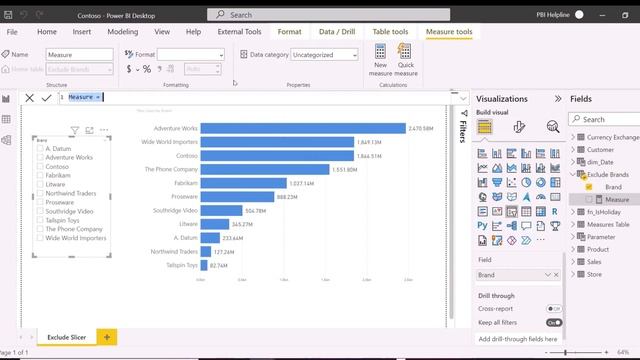Check Fabrikam in the slicer
This screenshot has width=640, height=360.
tap(40, 175)
